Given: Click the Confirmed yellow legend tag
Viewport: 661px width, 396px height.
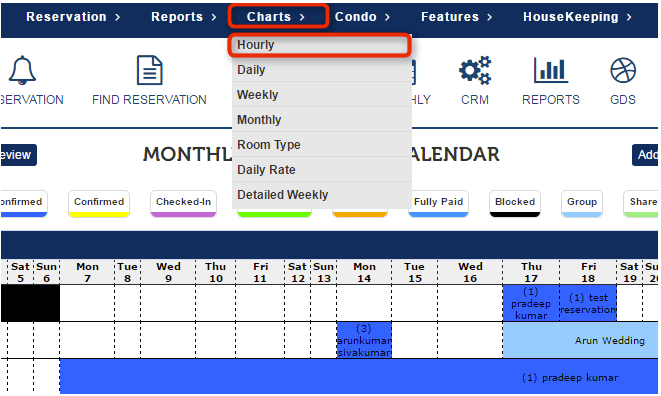Looking at the screenshot, I should (99, 204).
